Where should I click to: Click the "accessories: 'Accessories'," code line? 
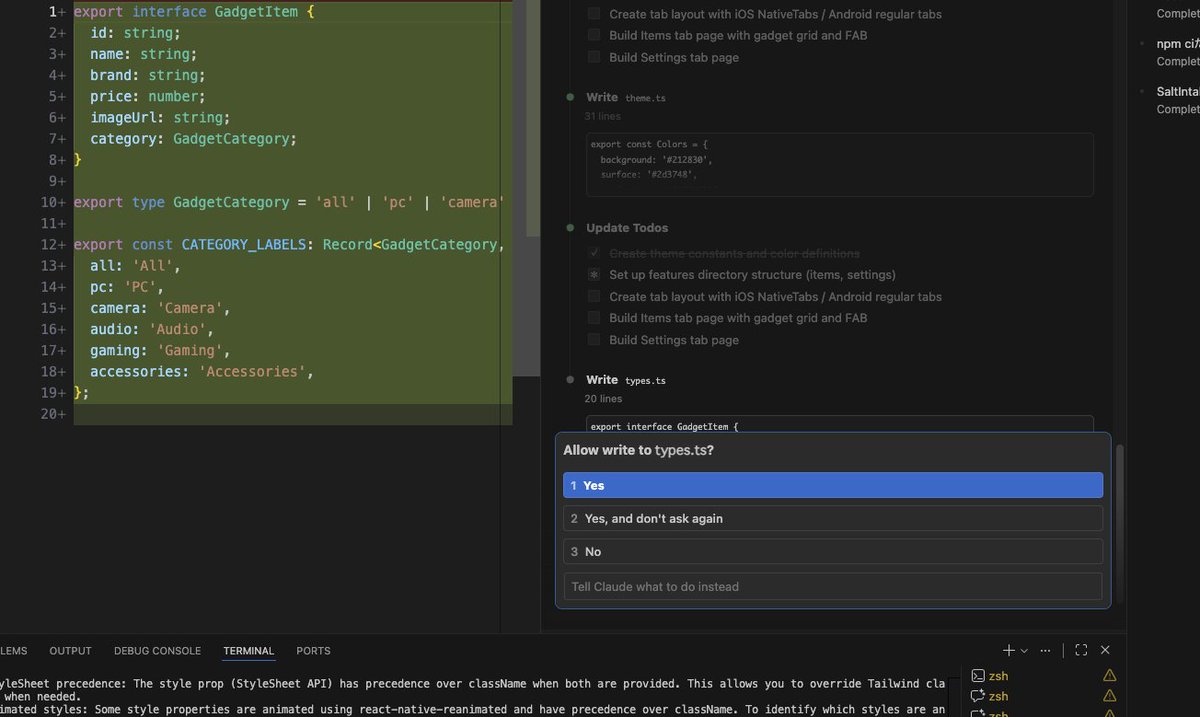coord(202,371)
